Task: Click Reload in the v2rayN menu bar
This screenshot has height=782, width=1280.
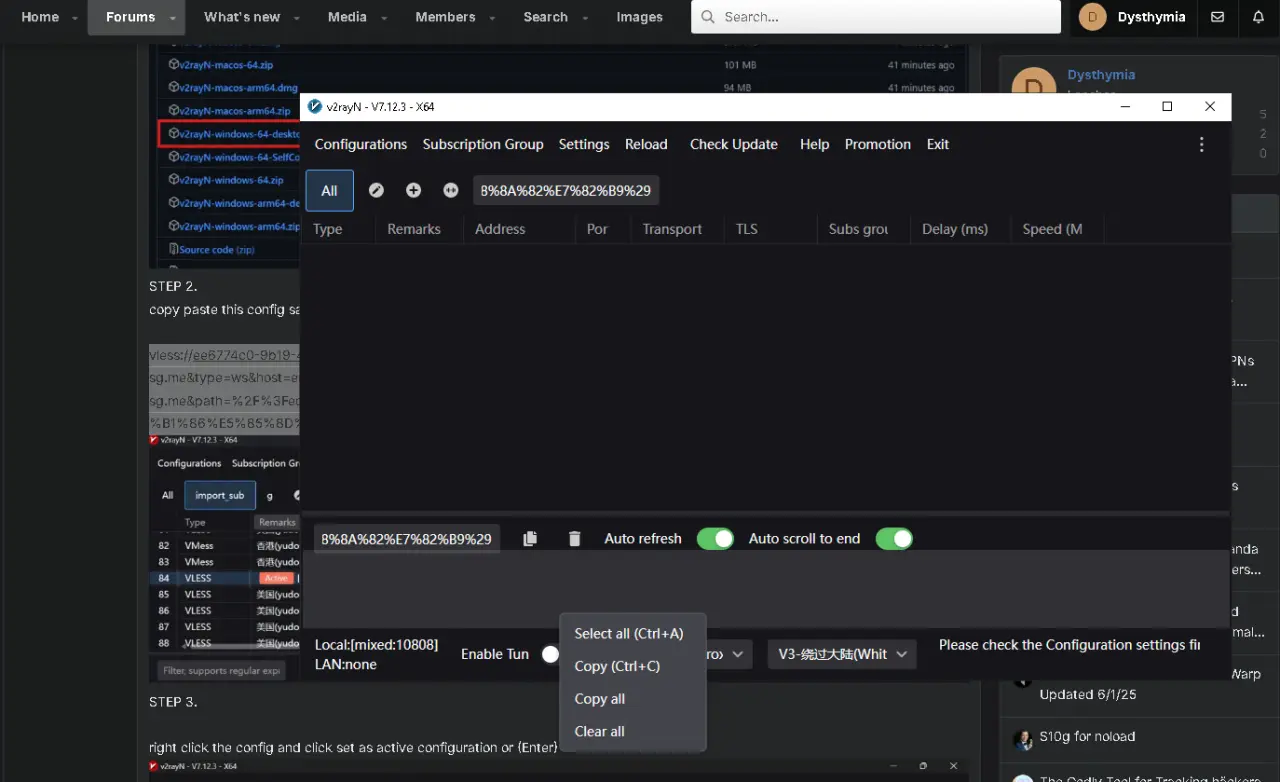Action: pyautogui.click(x=646, y=144)
